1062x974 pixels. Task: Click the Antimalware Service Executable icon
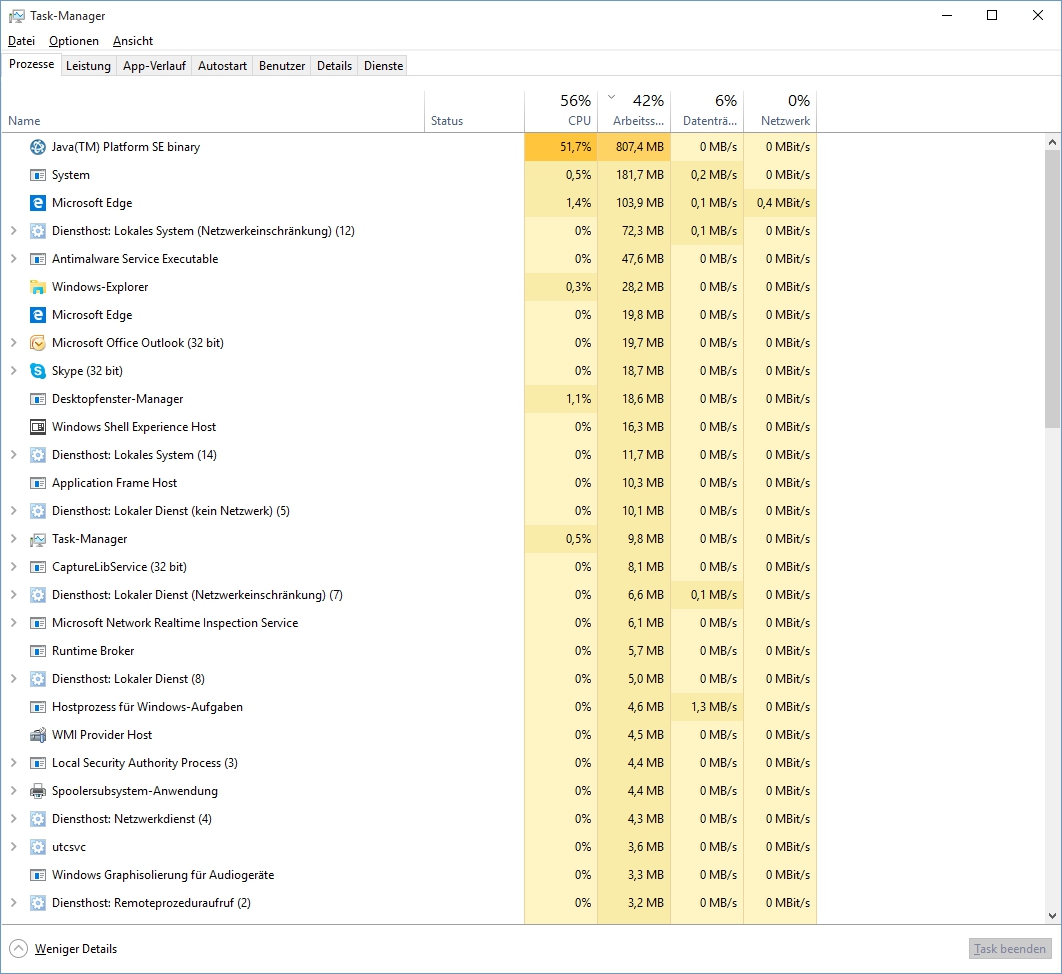click(x=38, y=259)
